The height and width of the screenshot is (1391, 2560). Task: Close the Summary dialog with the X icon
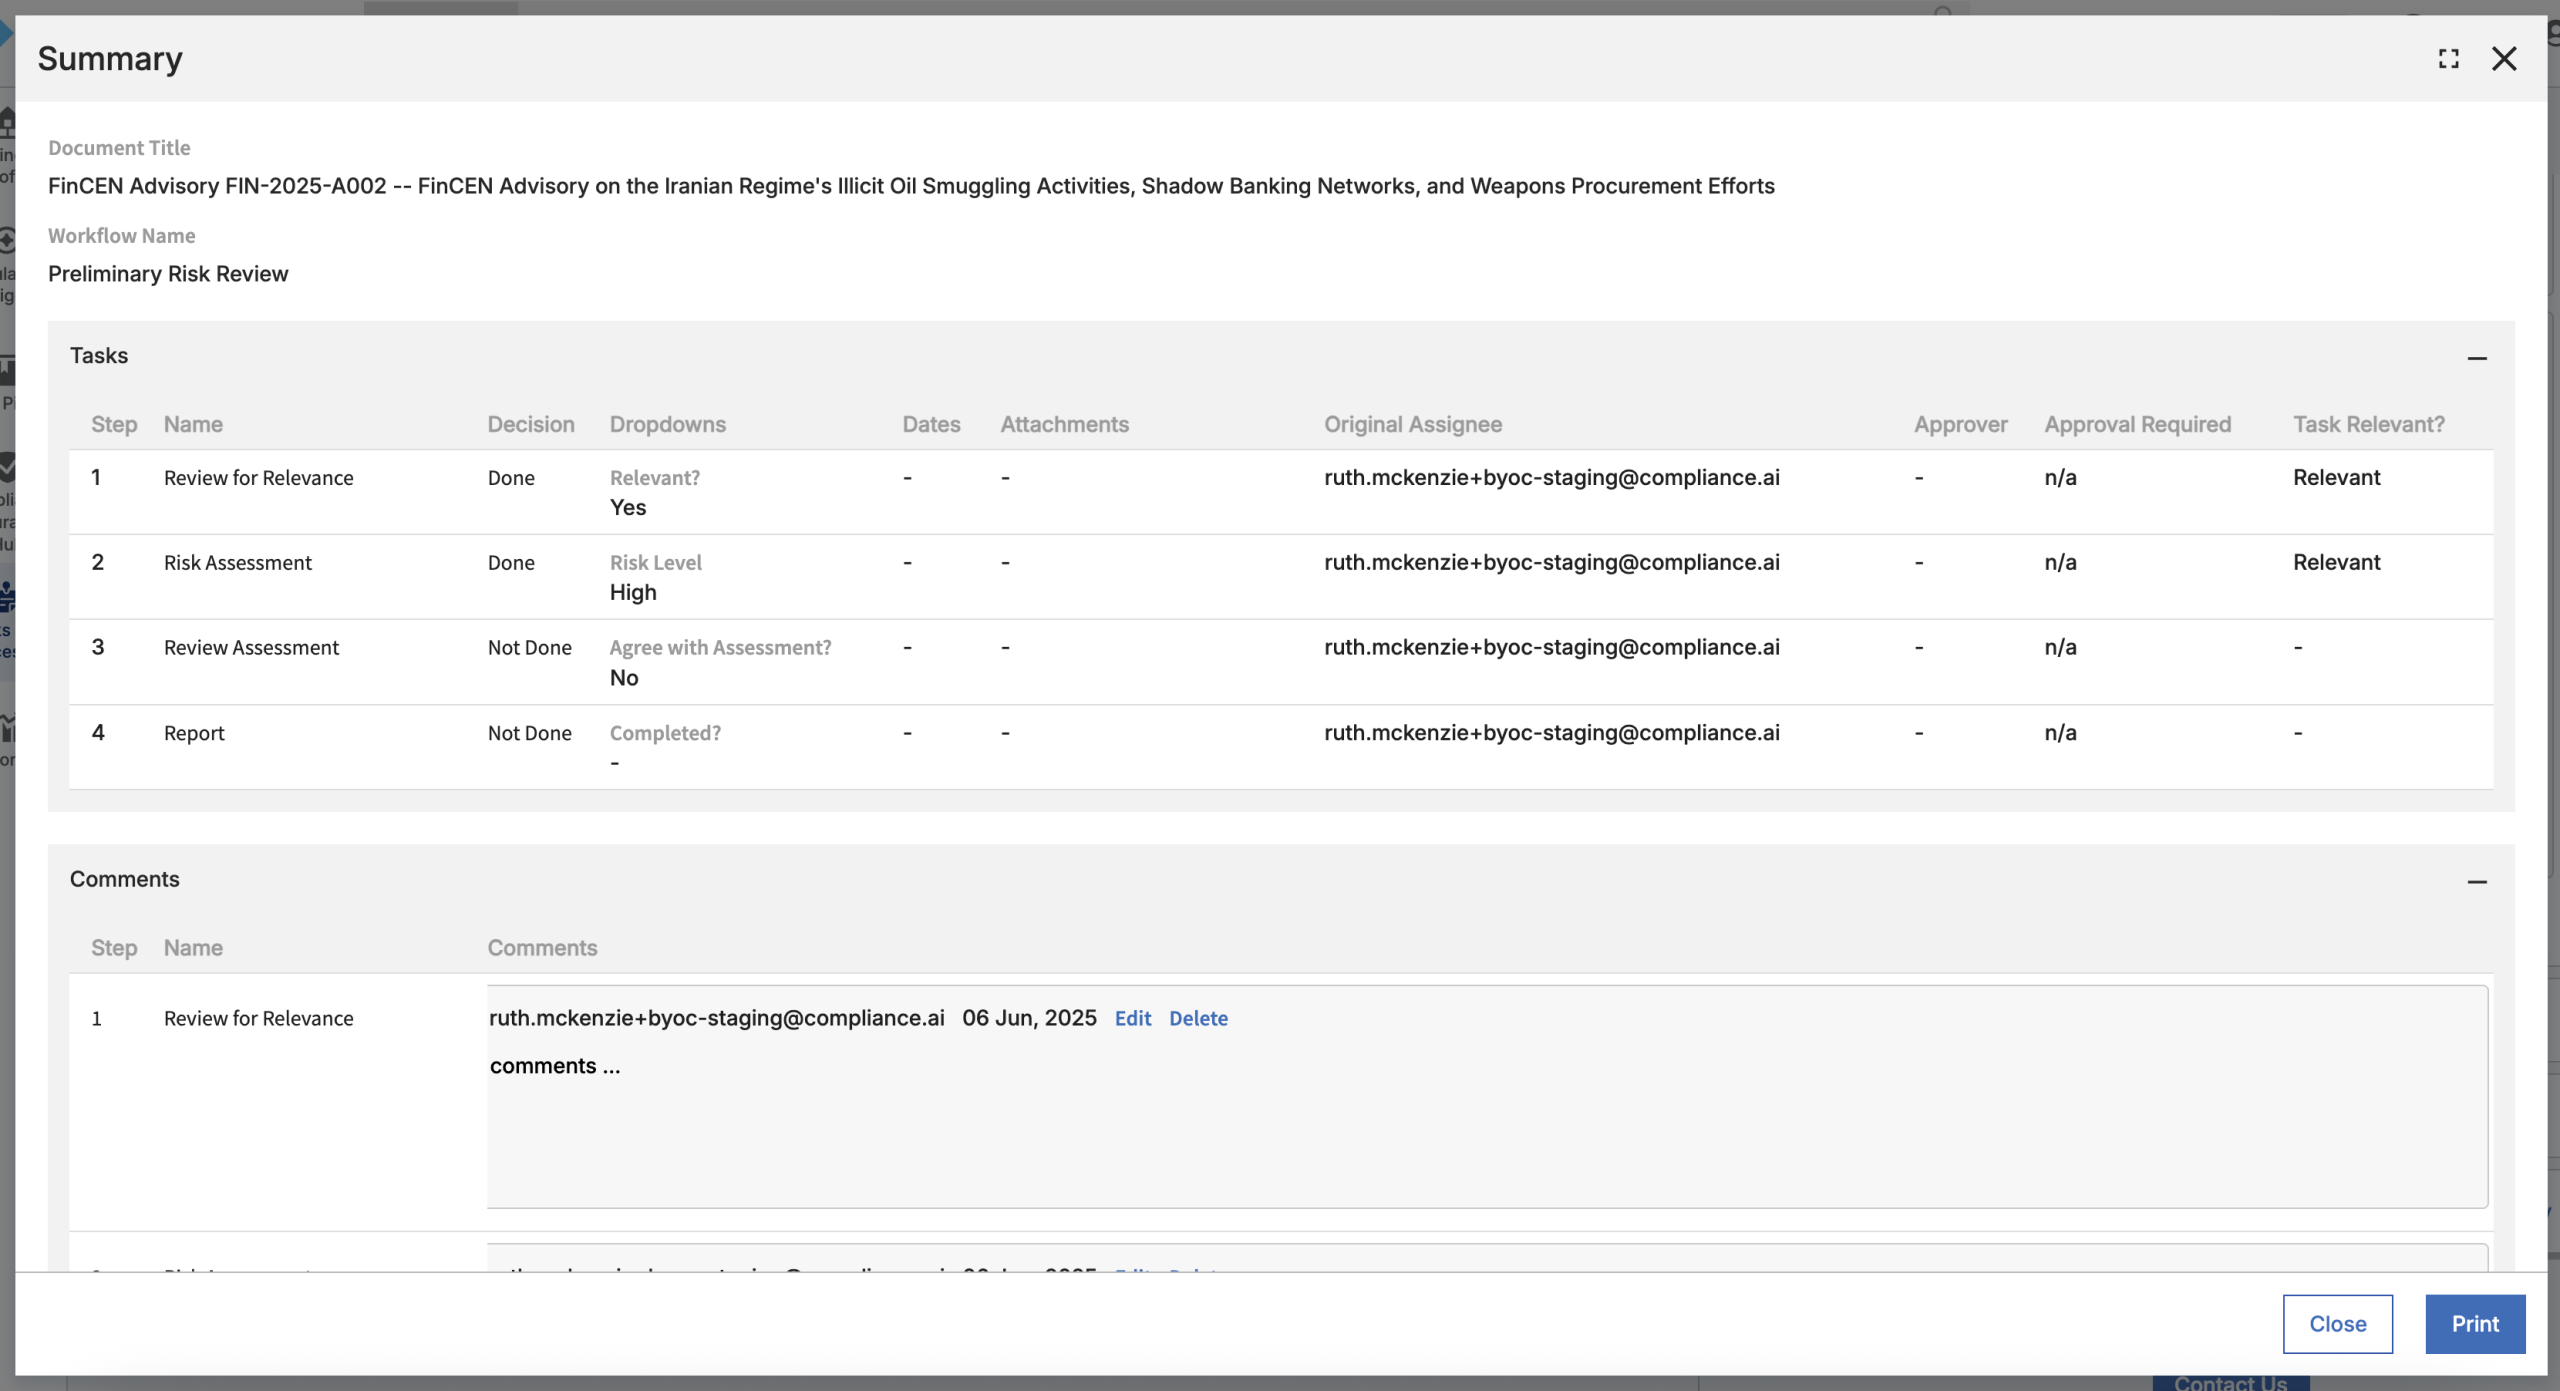pyautogui.click(x=2503, y=59)
